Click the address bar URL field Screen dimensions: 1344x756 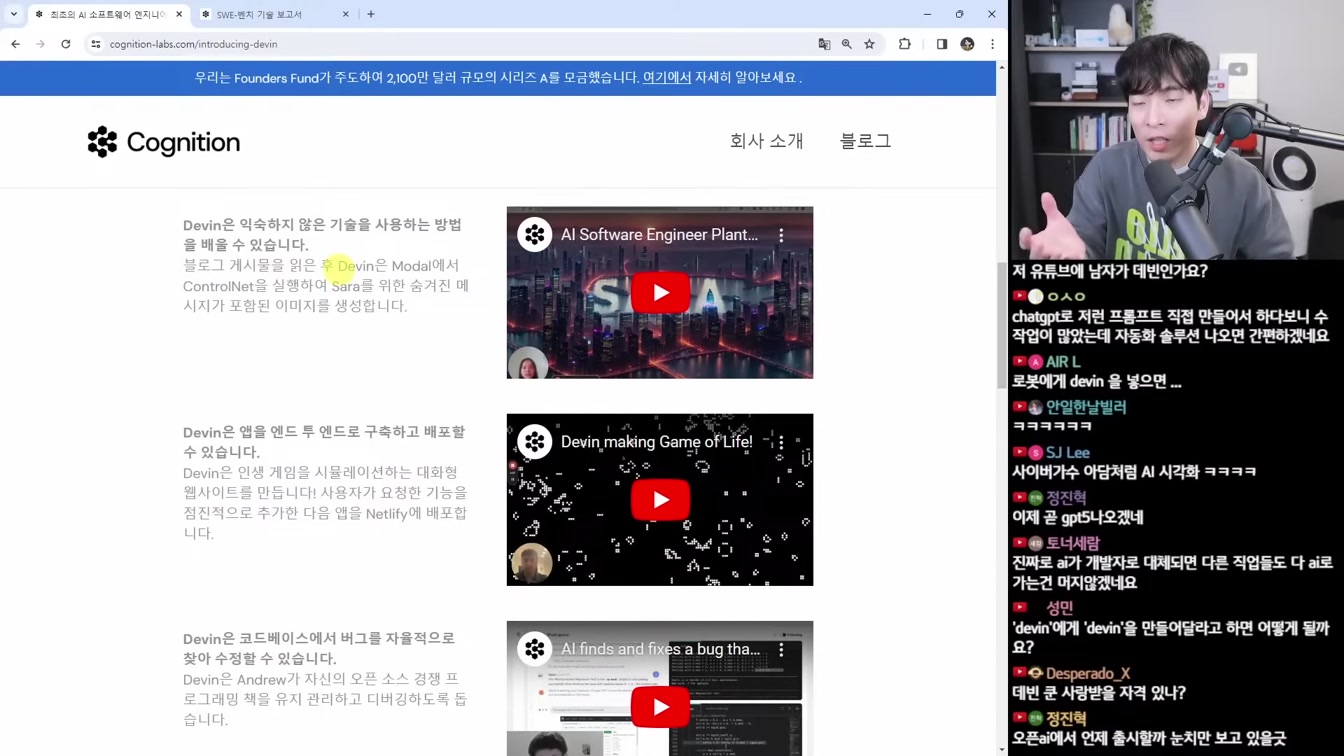[x=450, y=44]
